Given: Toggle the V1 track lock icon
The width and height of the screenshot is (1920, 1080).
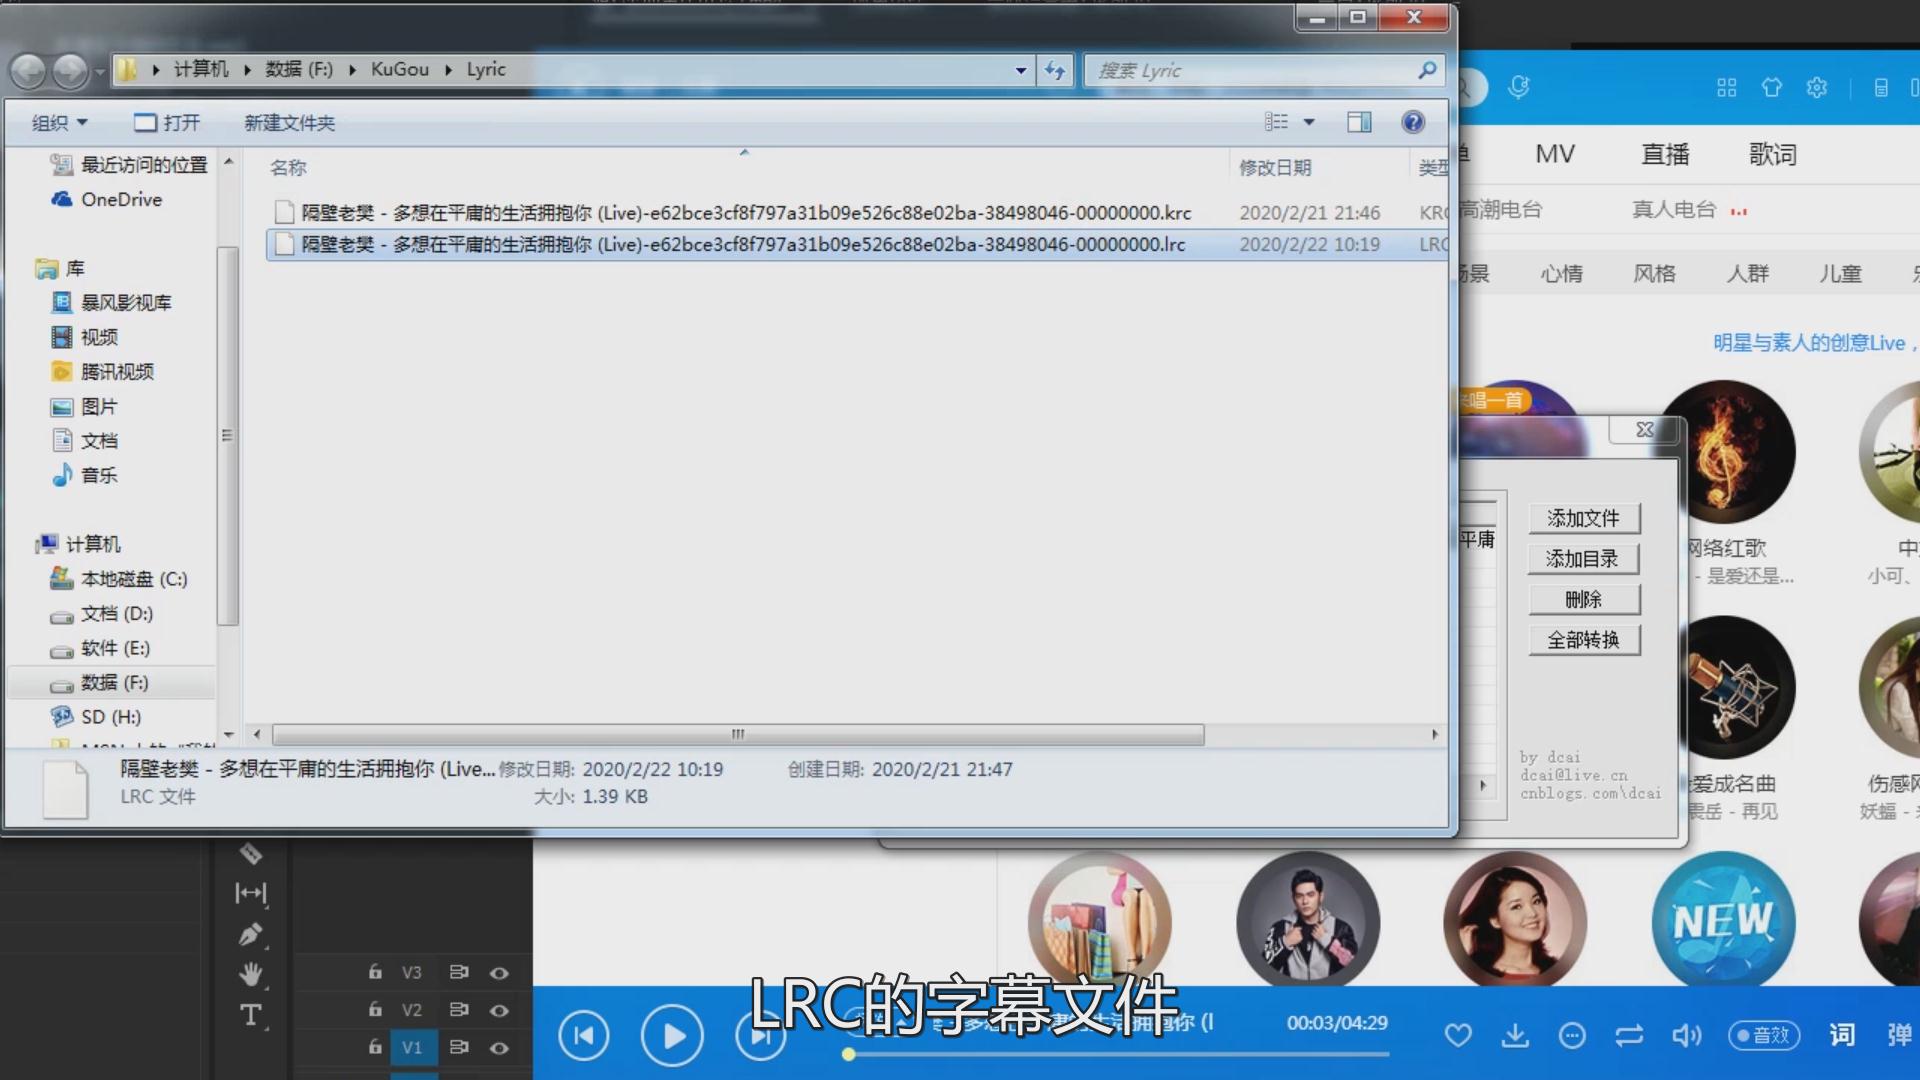Looking at the screenshot, I should pos(375,1046).
